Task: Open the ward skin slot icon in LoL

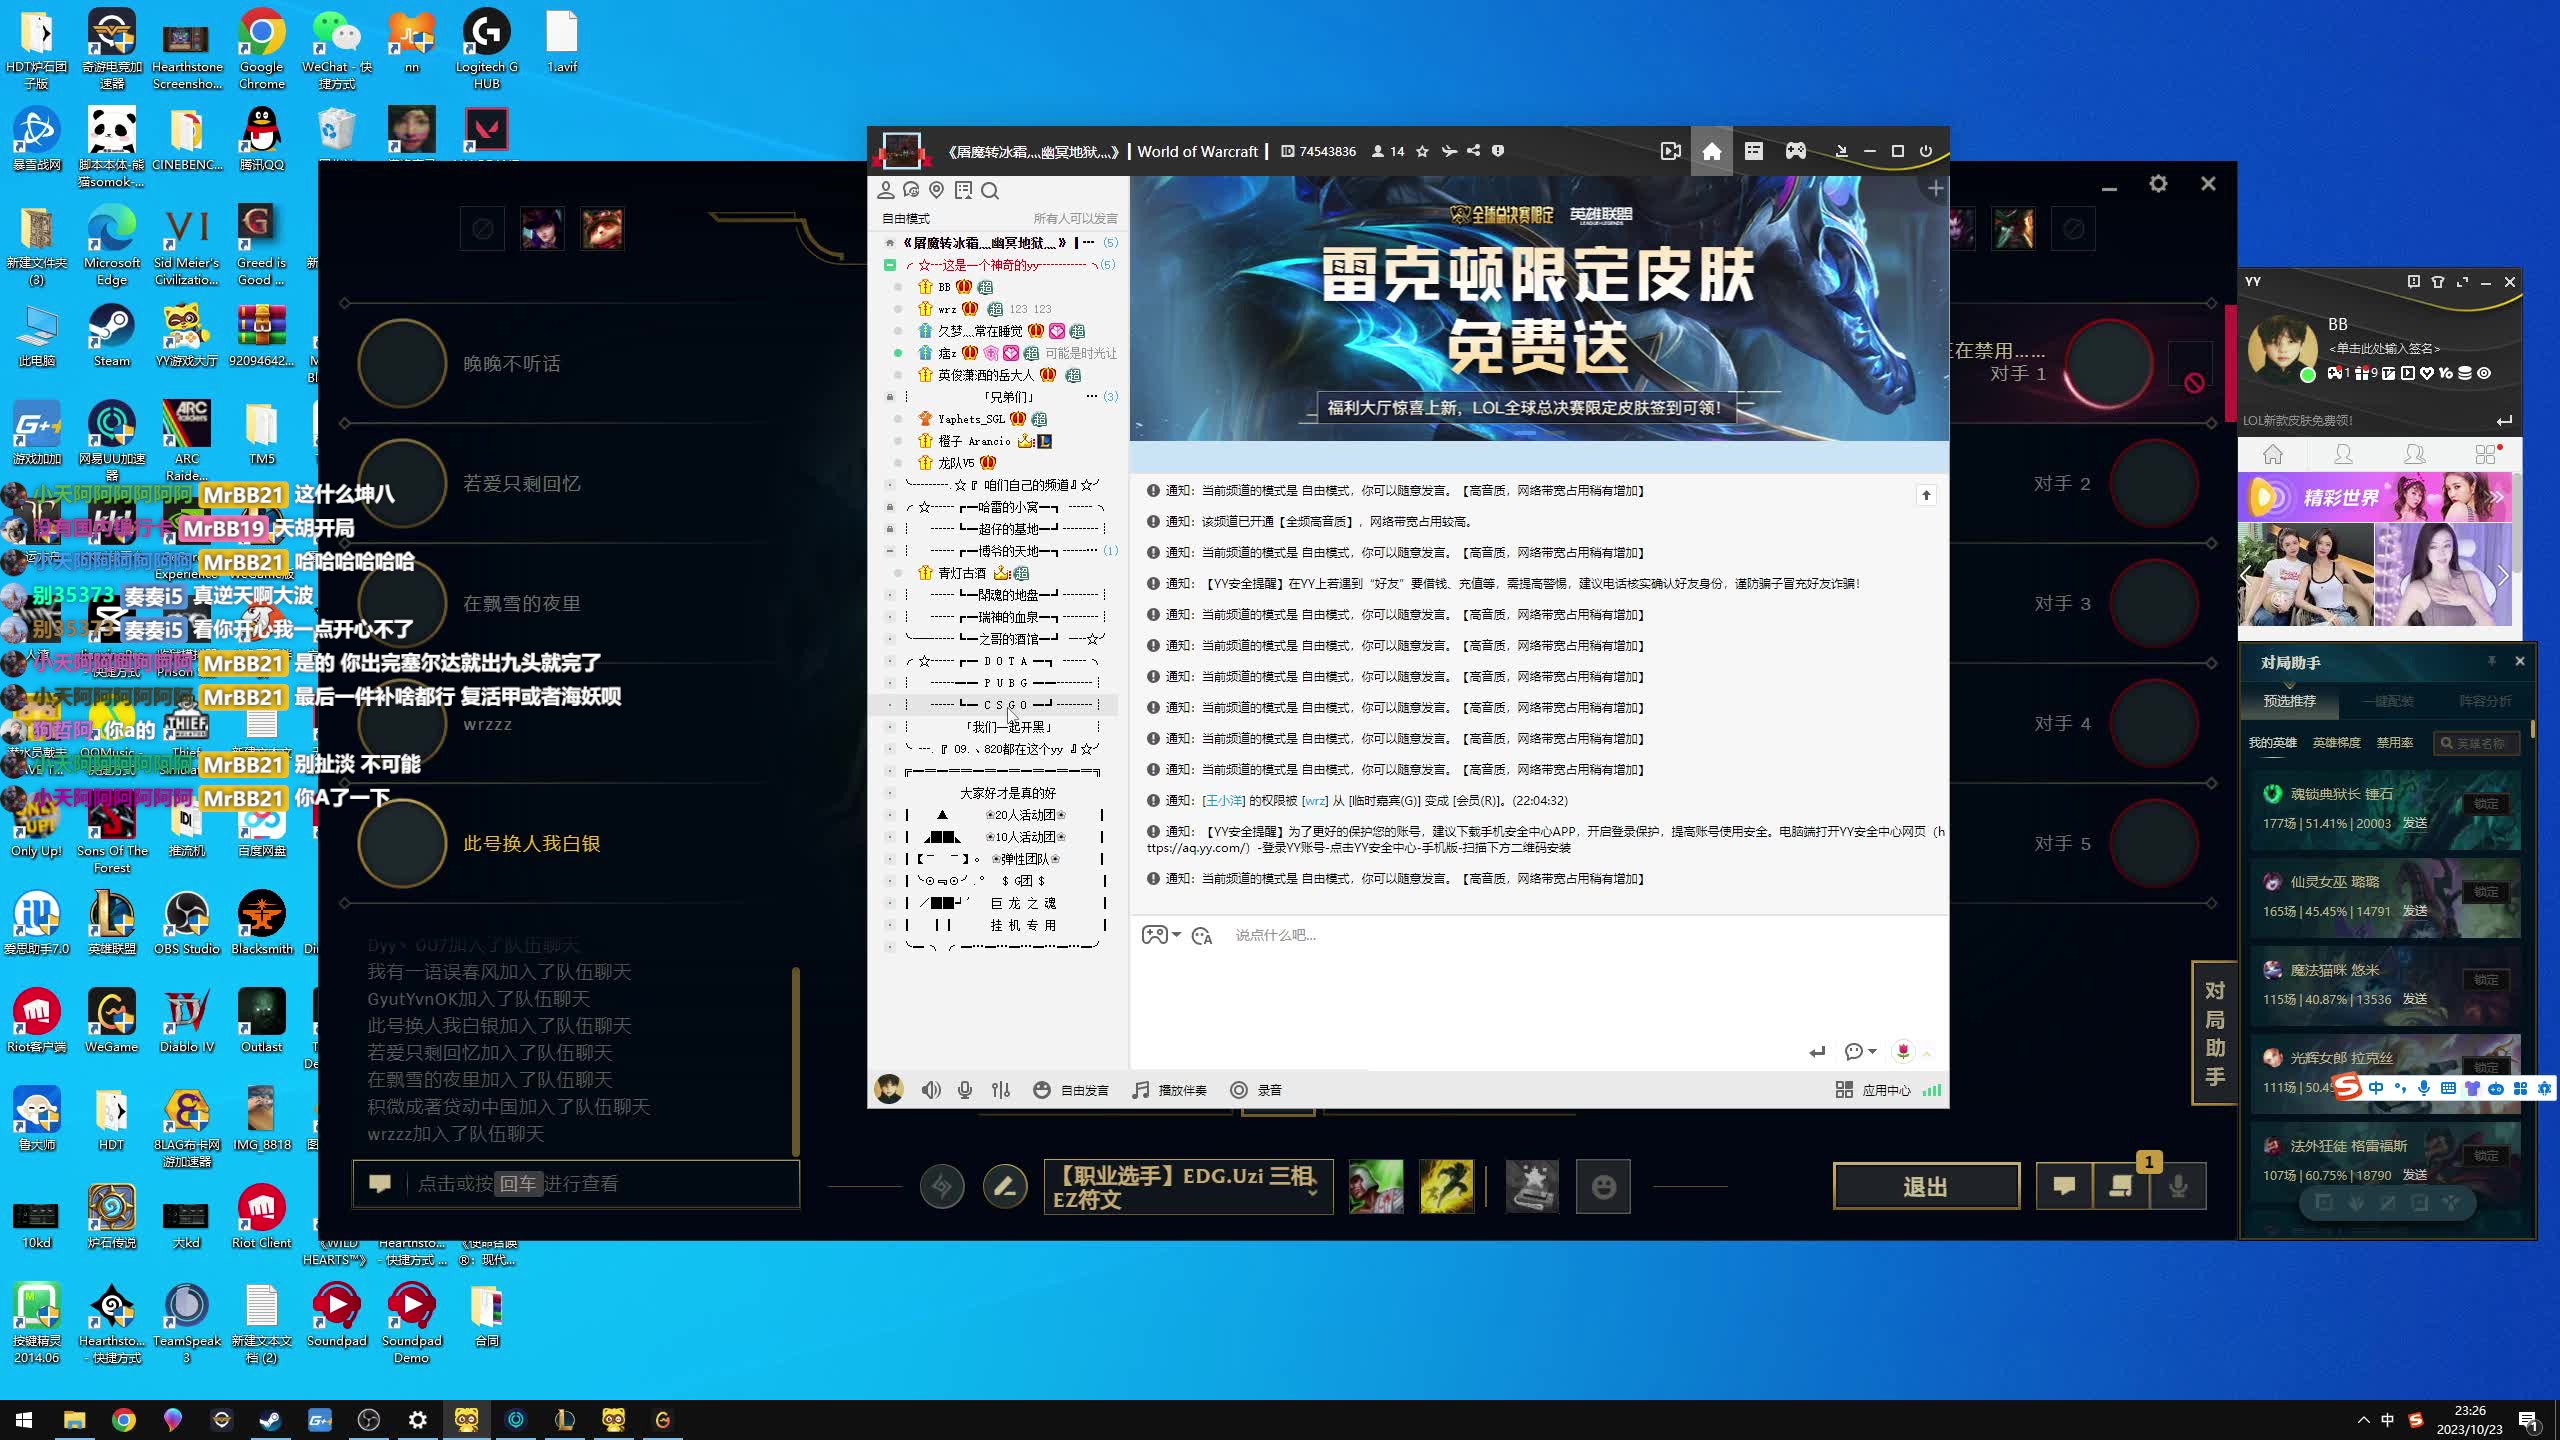Action: coord(1531,1187)
